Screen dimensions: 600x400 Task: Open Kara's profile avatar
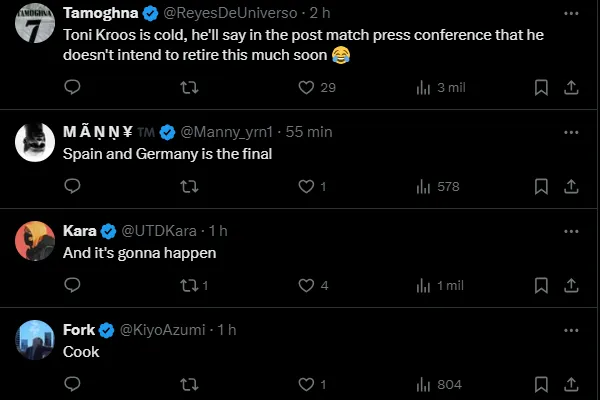tap(35, 241)
